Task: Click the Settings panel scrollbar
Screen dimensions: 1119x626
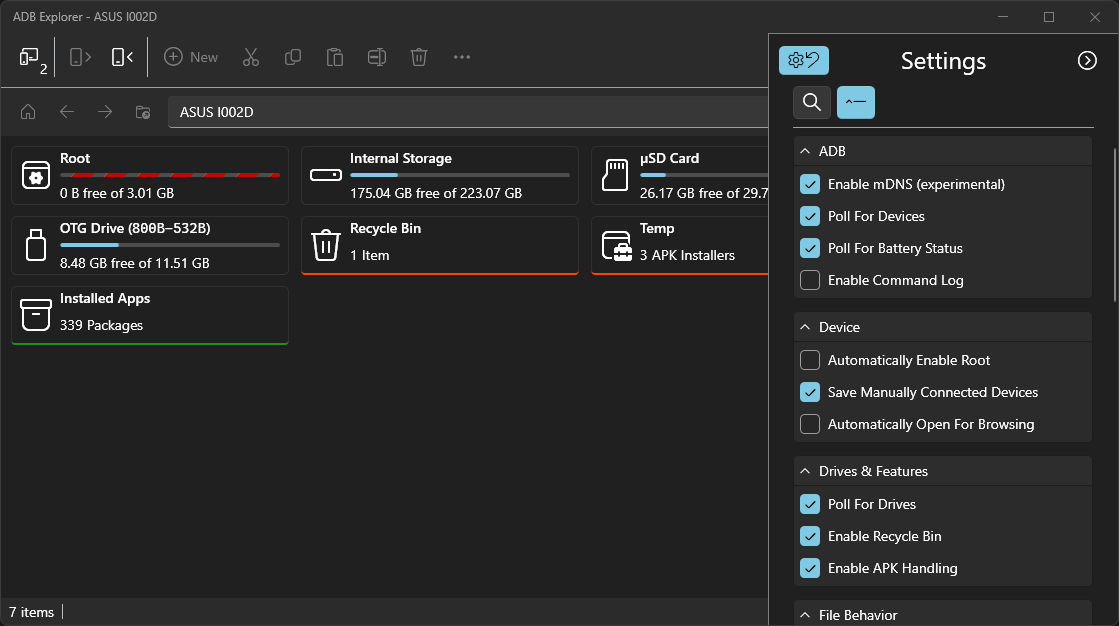Action: pyautogui.click(x=1115, y=224)
